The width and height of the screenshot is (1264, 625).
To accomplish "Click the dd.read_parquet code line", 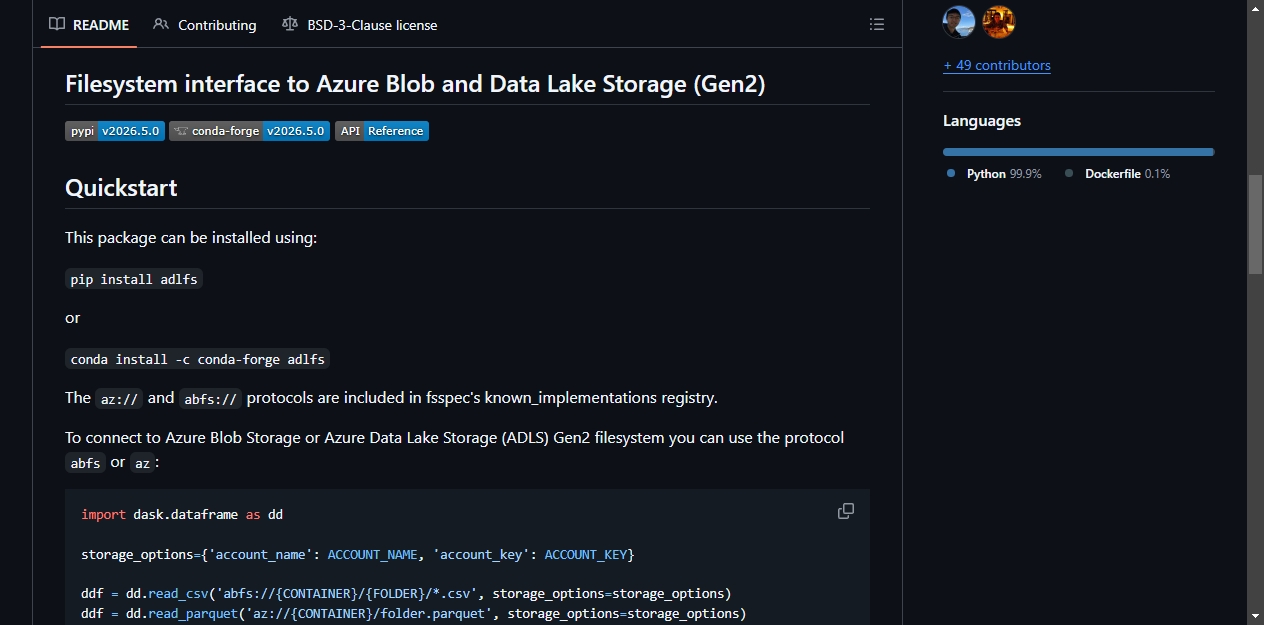I will 414,613.
